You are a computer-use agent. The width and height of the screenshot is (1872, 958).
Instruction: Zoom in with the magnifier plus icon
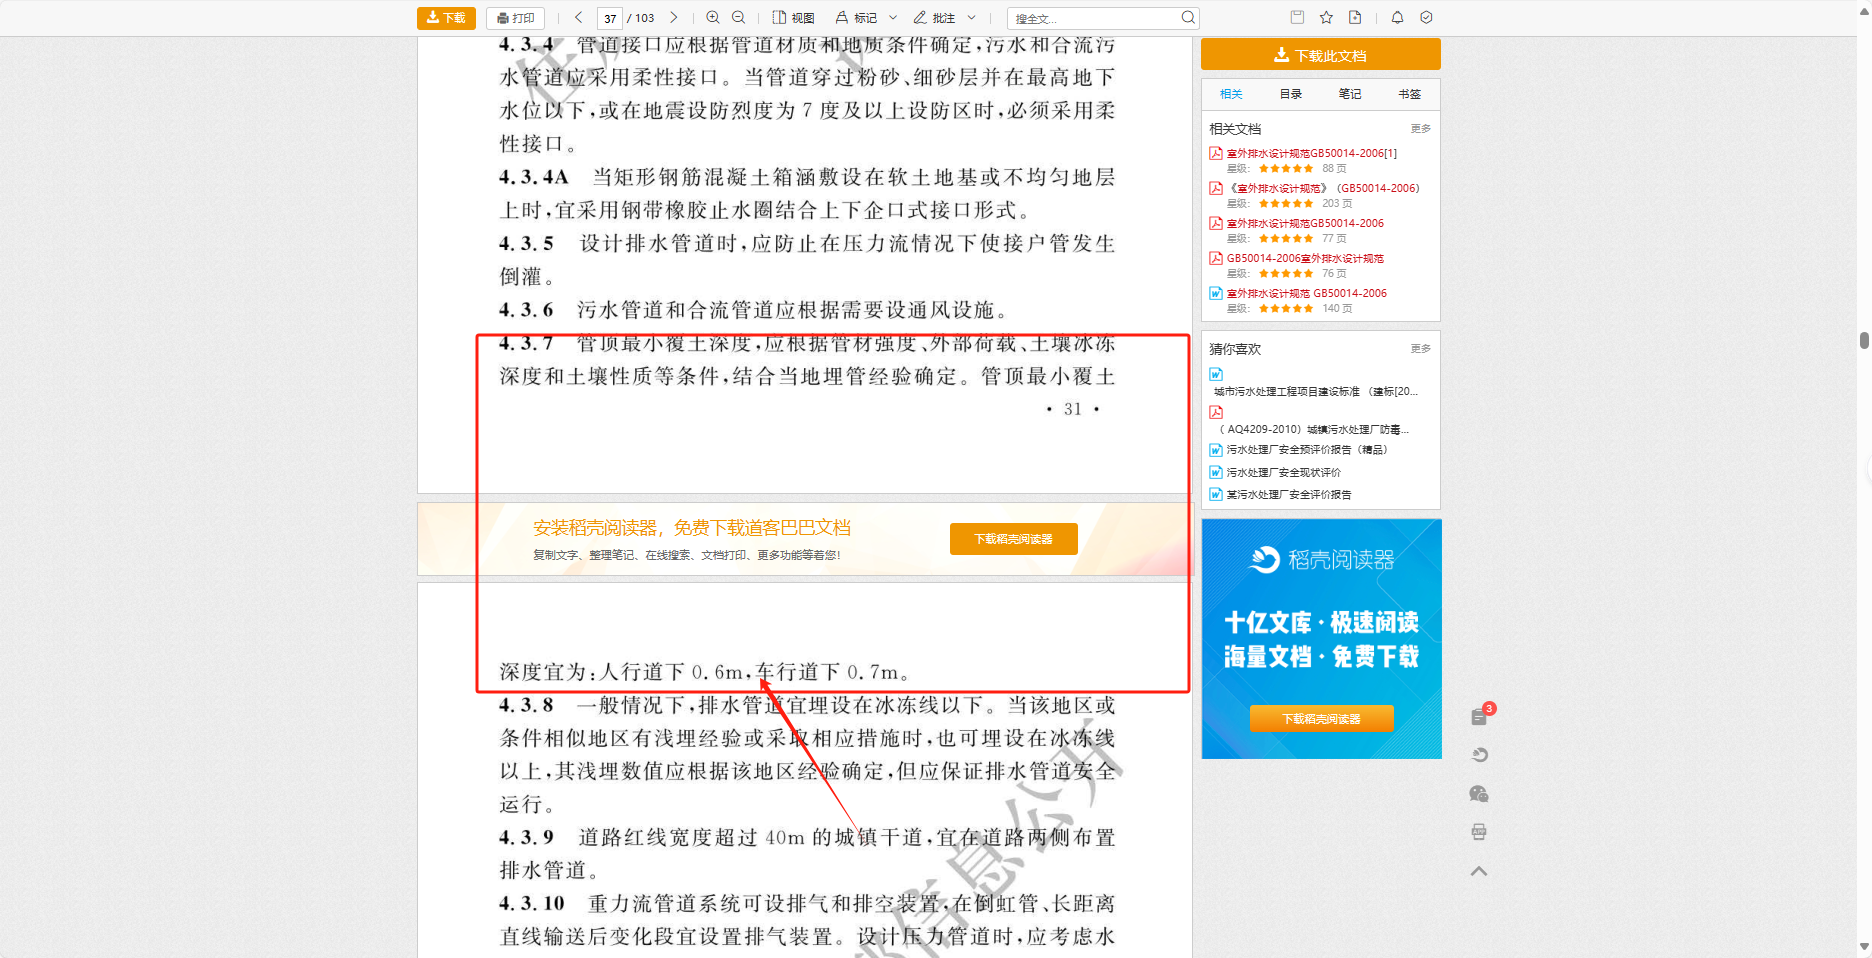coord(713,18)
